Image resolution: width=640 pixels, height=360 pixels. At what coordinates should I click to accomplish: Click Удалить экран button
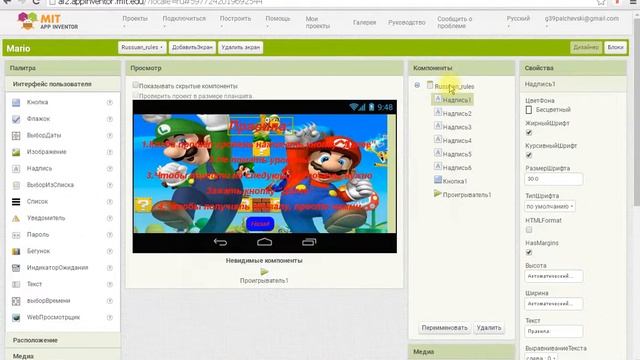click(x=240, y=48)
